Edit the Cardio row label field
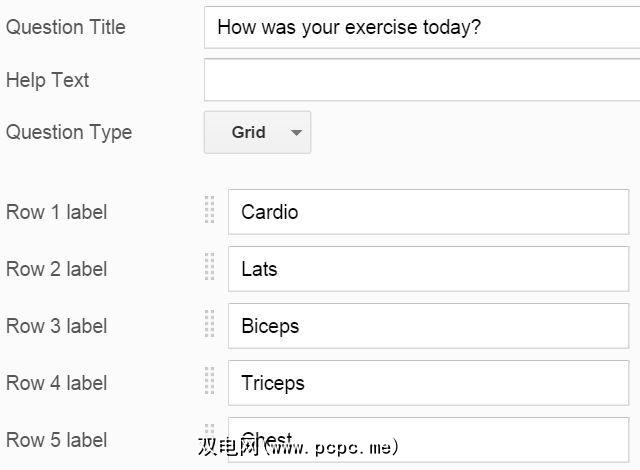640x470 pixels. tap(428, 212)
